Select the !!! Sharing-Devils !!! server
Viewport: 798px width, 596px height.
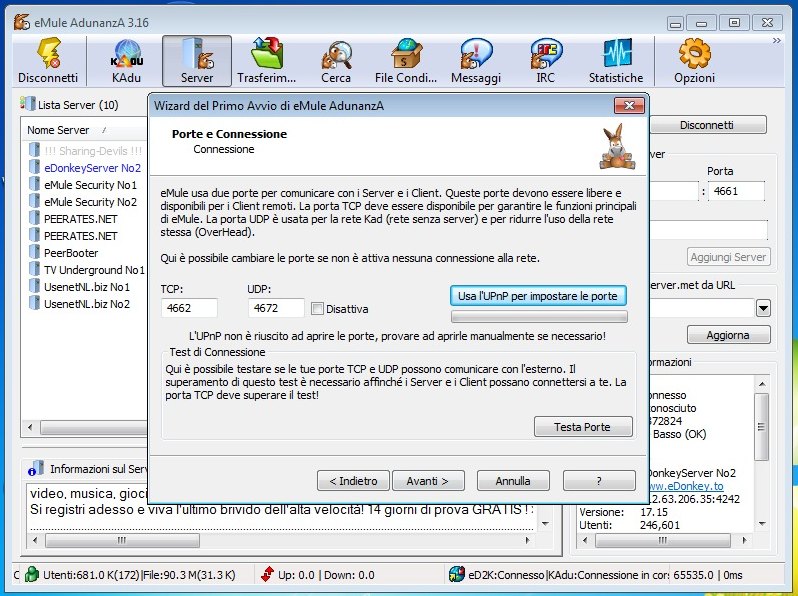coord(93,151)
